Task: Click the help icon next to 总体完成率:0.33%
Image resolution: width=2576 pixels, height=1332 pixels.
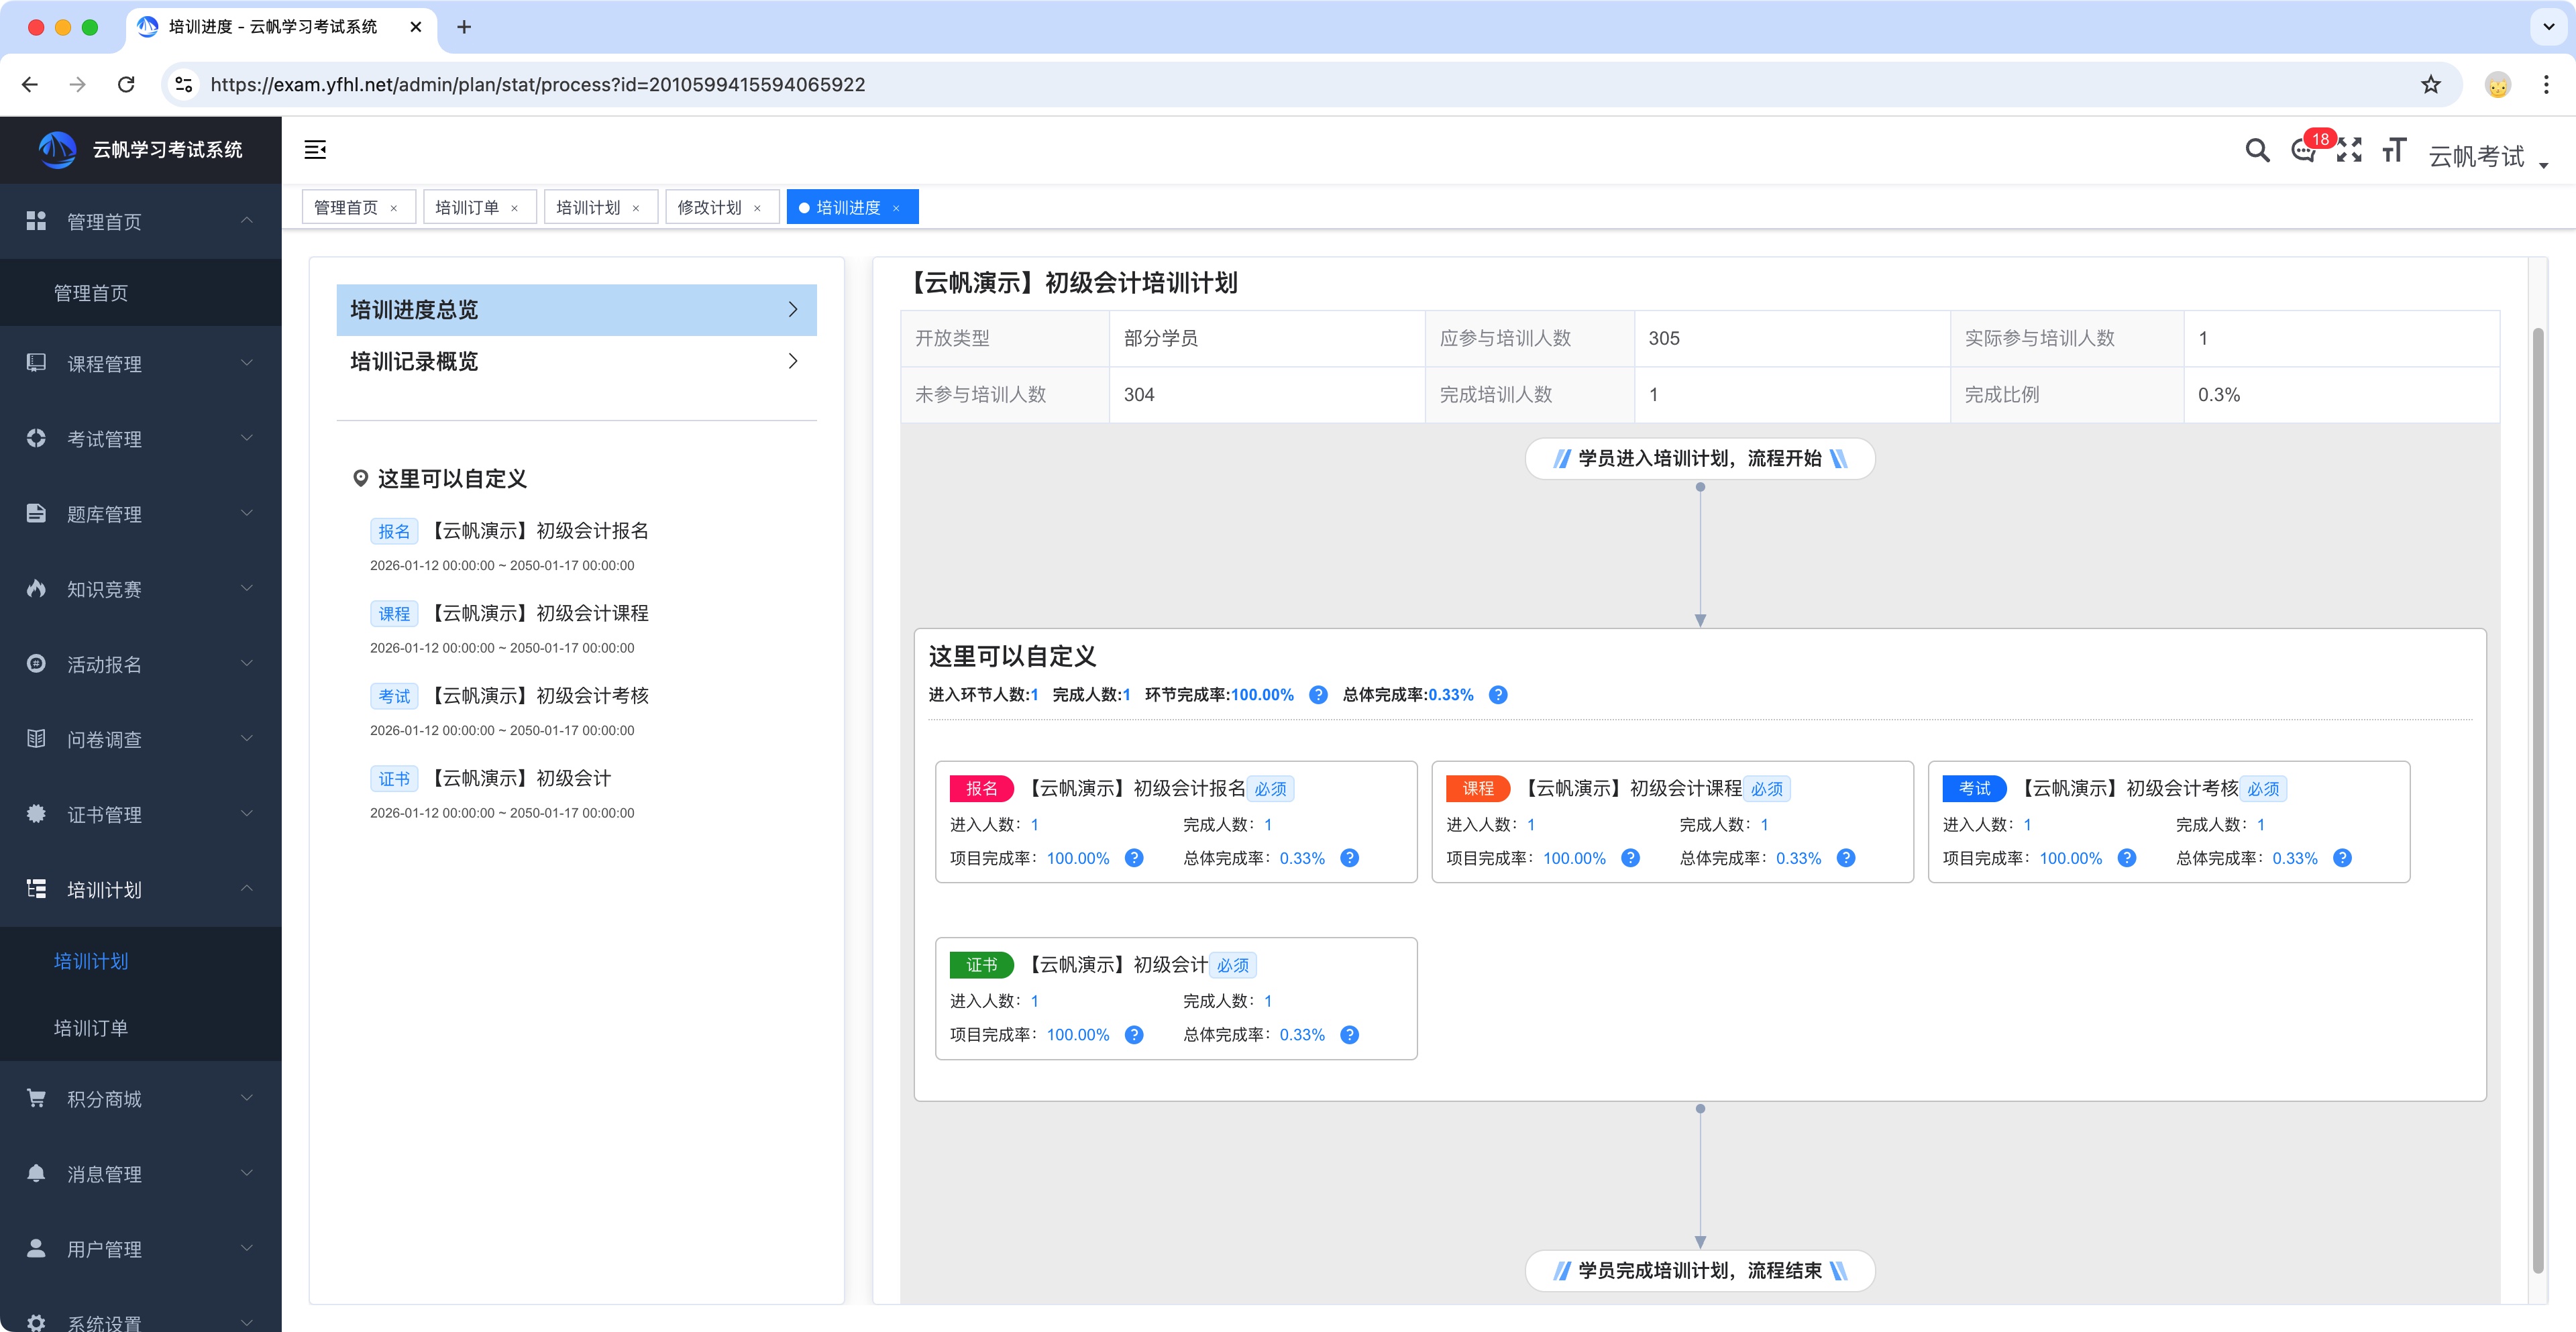Action: [x=1498, y=694]
